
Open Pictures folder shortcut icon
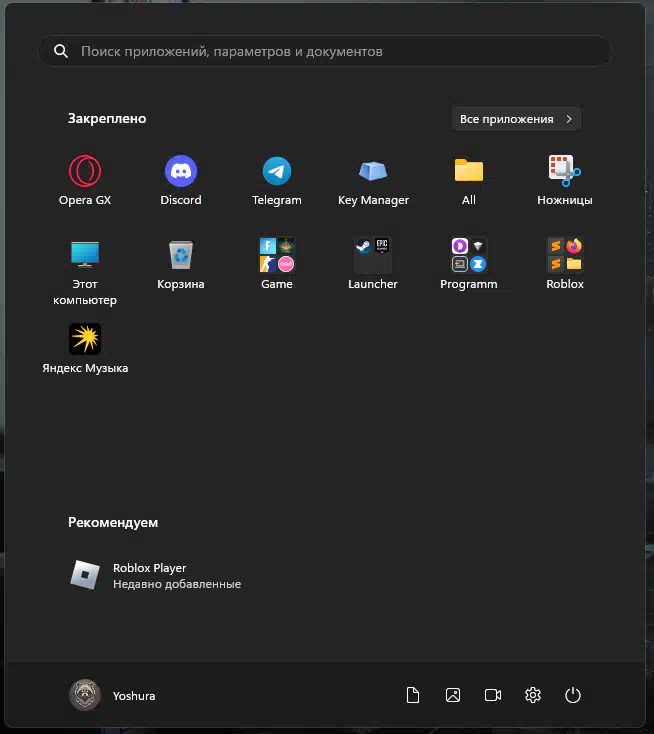pos(453,695)
